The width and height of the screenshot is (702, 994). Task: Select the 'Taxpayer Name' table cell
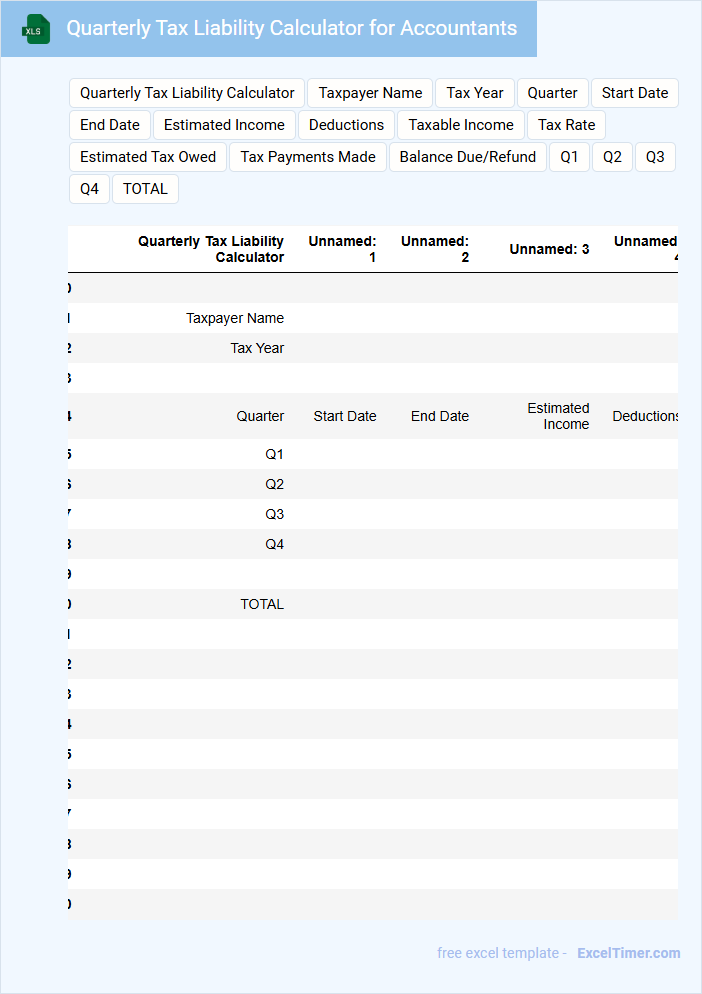click(x=235, y=318)
